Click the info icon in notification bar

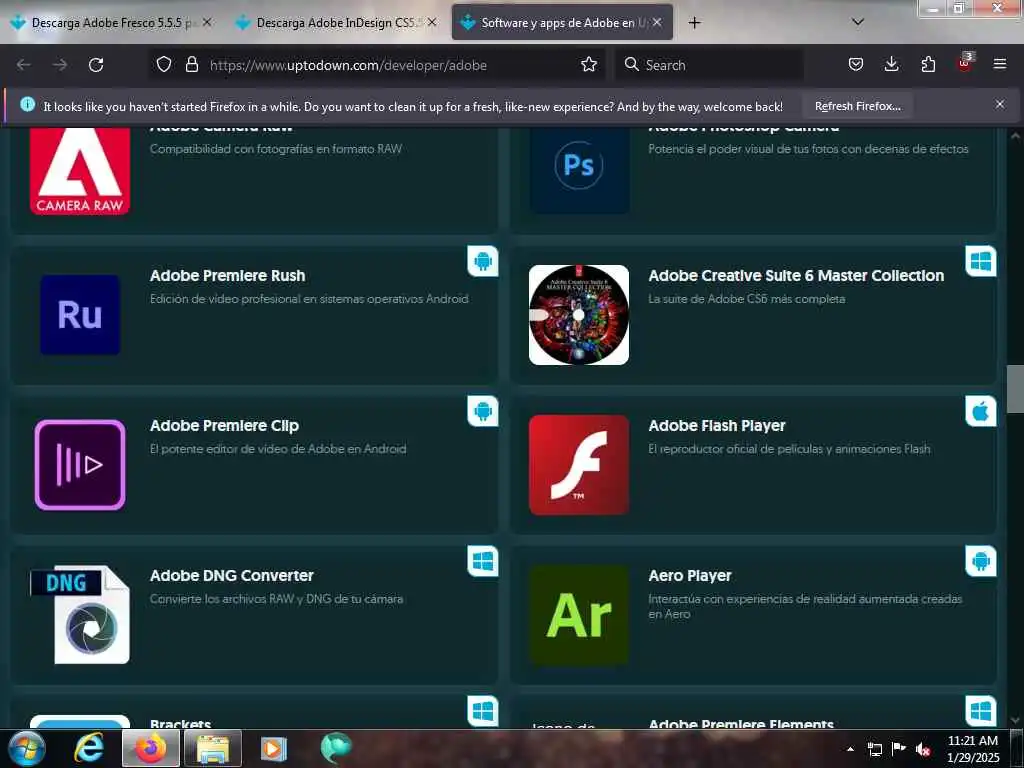(x=27, y=104)
